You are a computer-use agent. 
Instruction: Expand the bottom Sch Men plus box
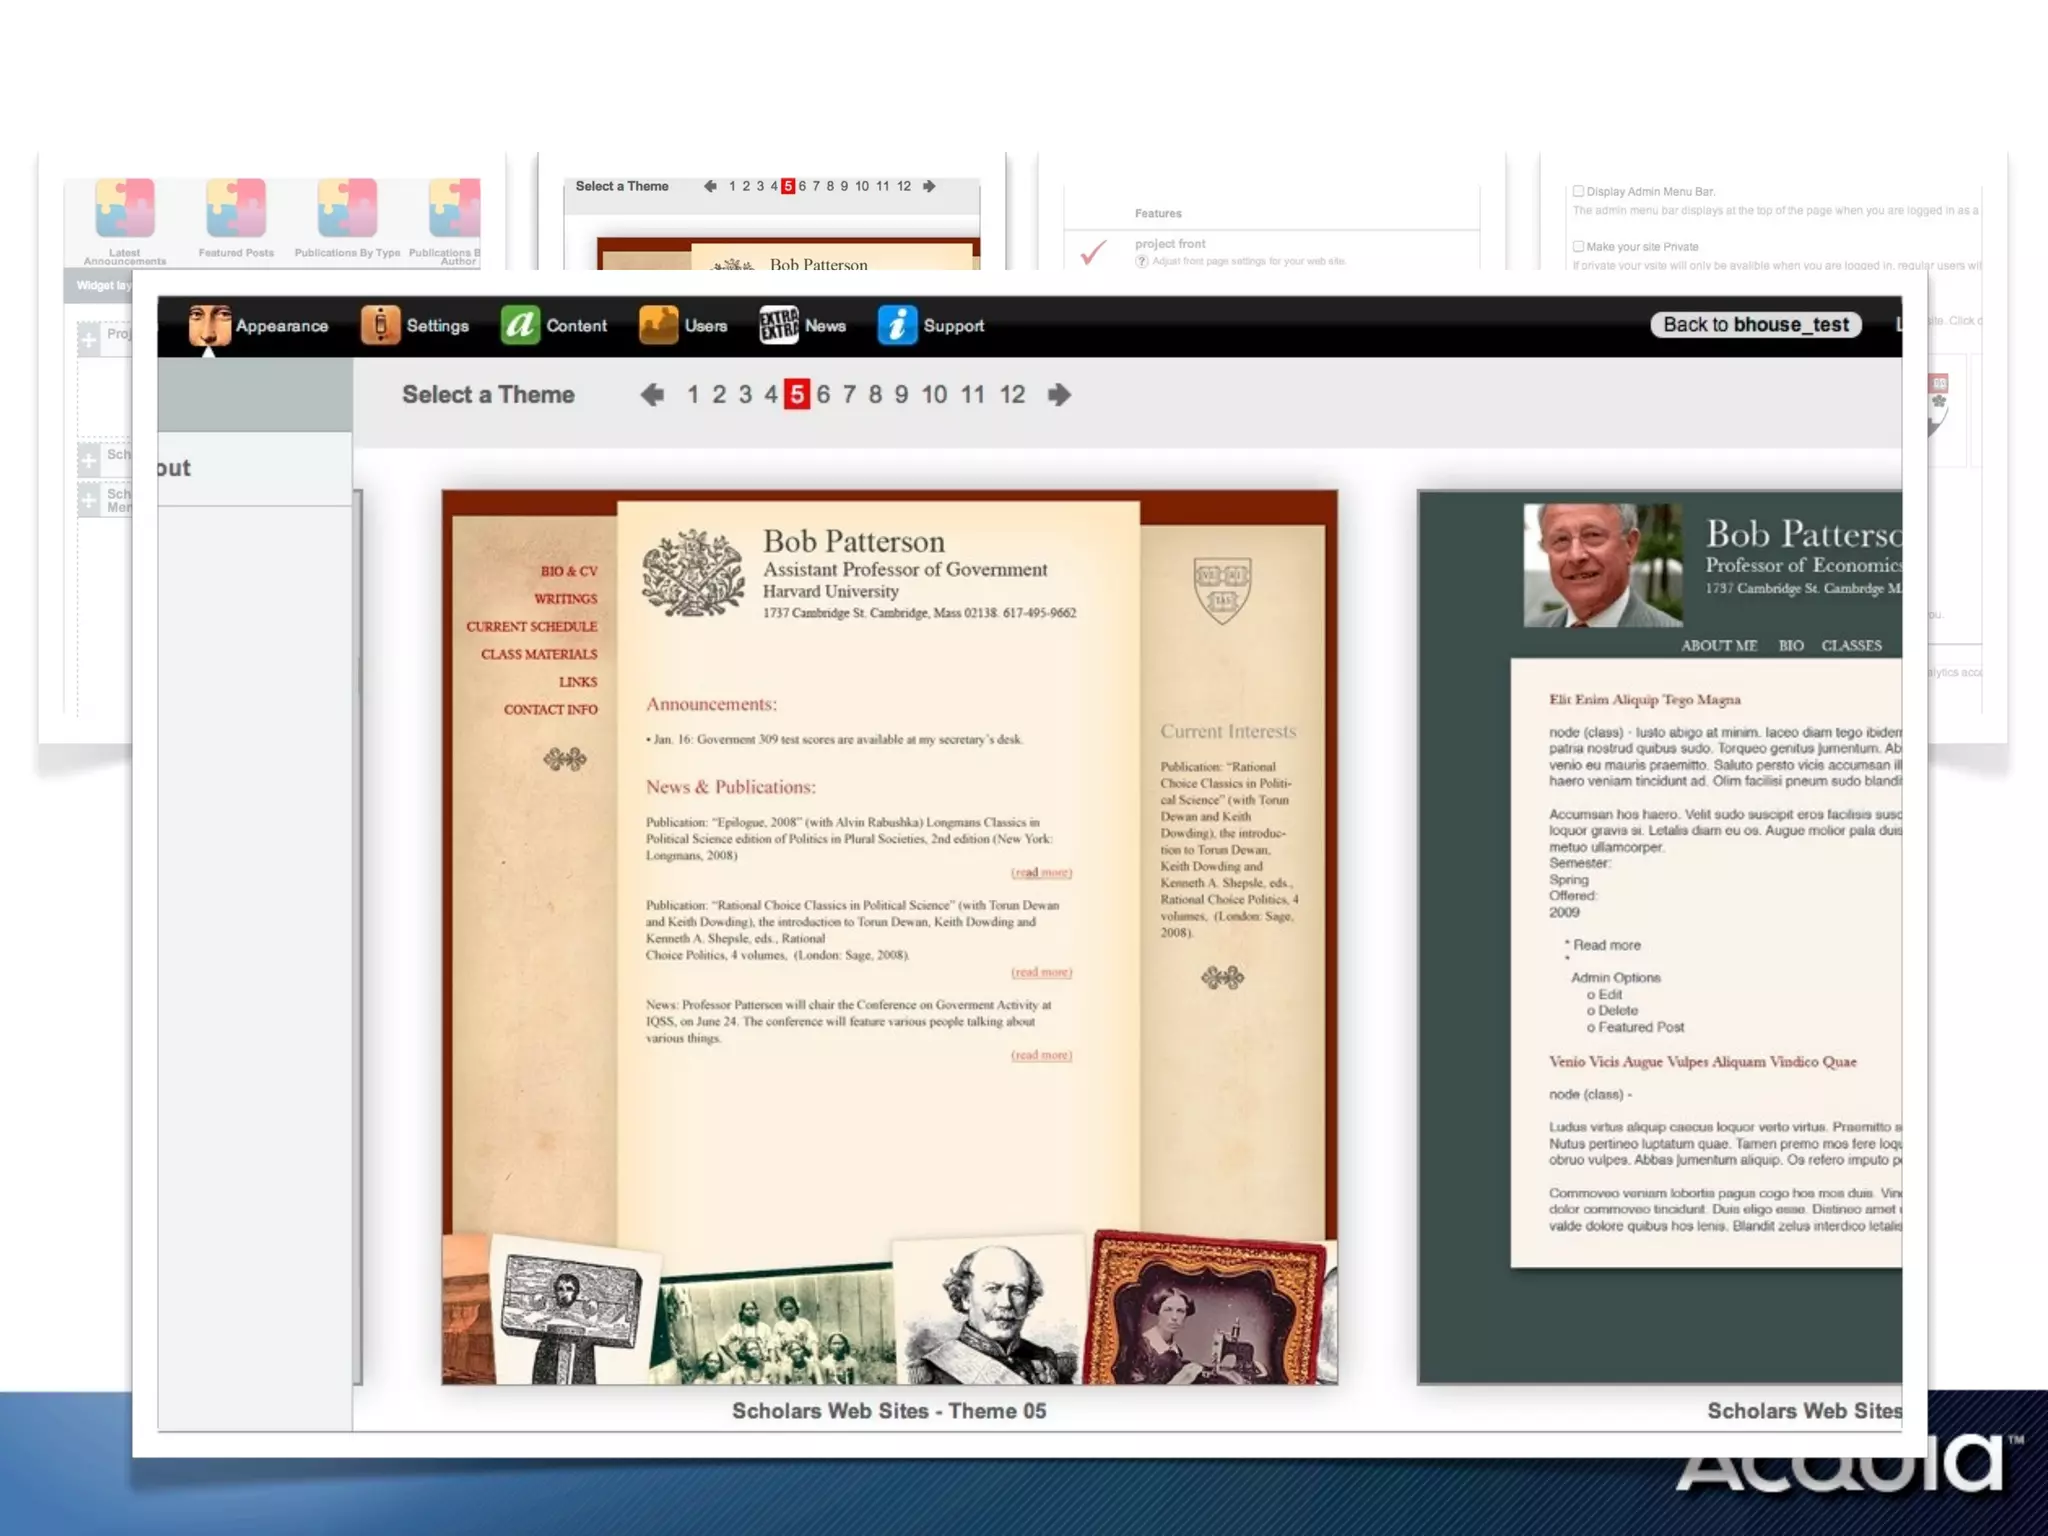point(89,499)
